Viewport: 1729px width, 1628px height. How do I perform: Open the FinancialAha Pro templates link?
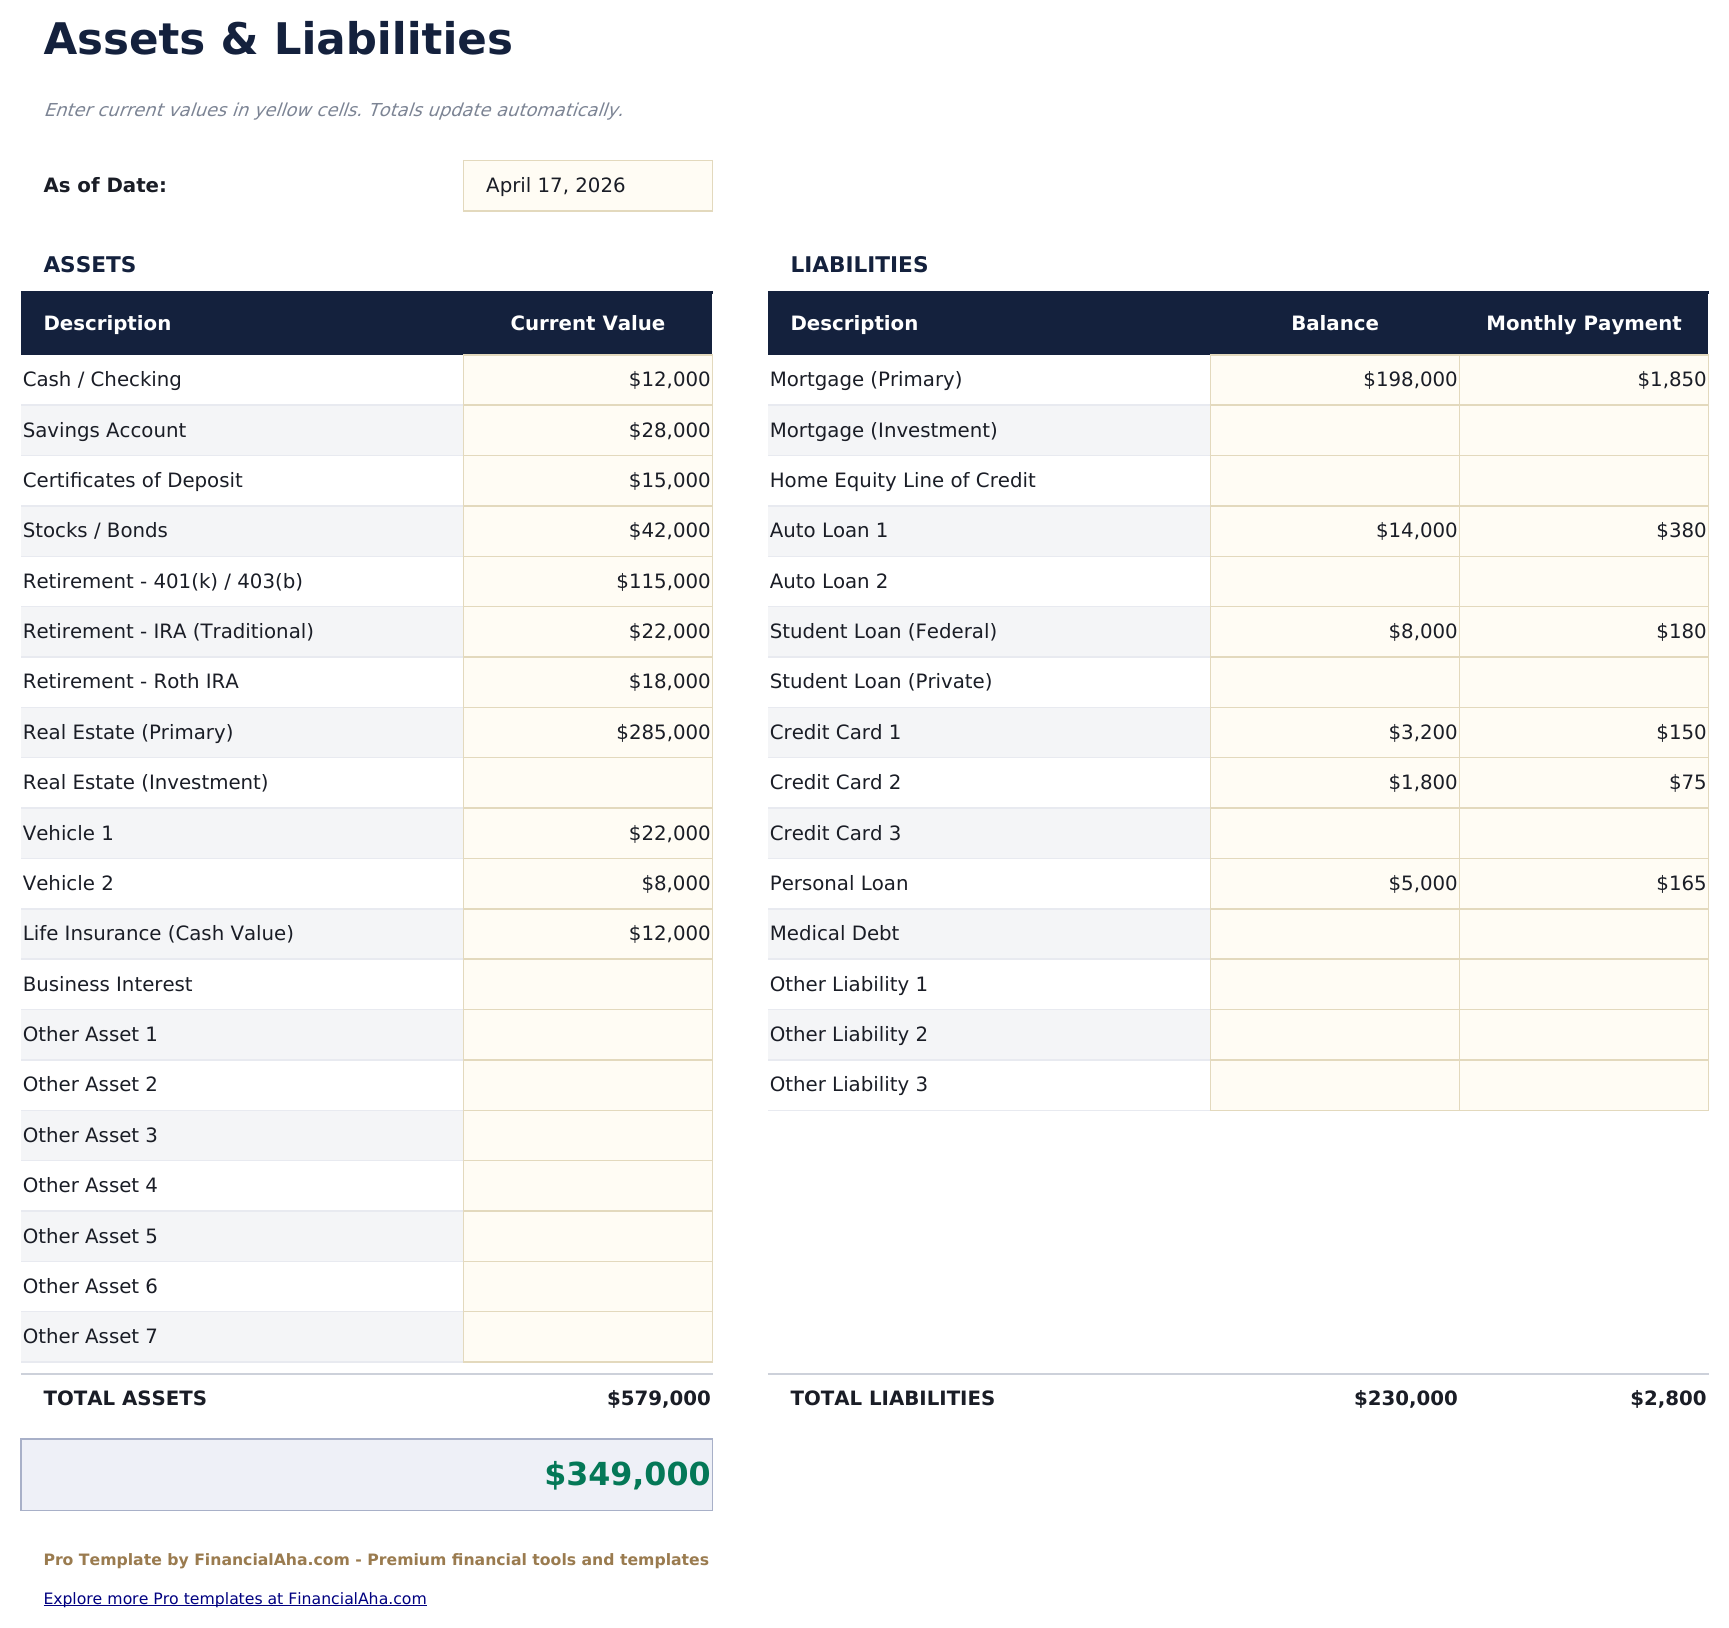(236, 1598)
